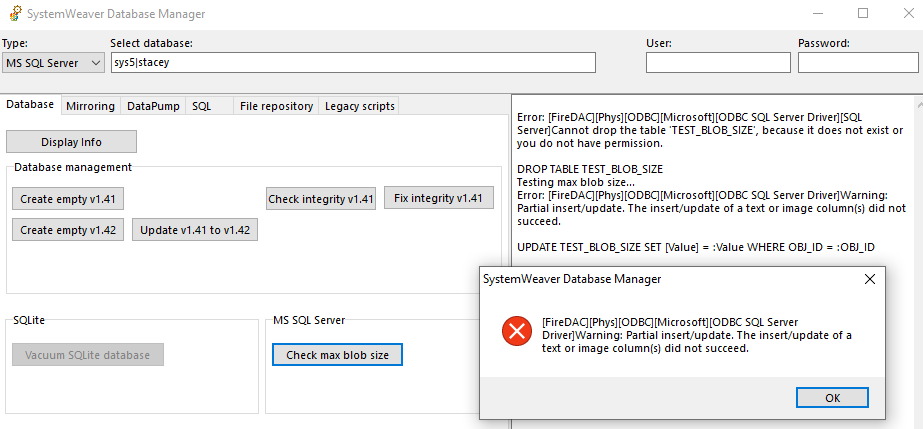Click the Select database input field
923x429 pixels.
(x=353, y=62)
